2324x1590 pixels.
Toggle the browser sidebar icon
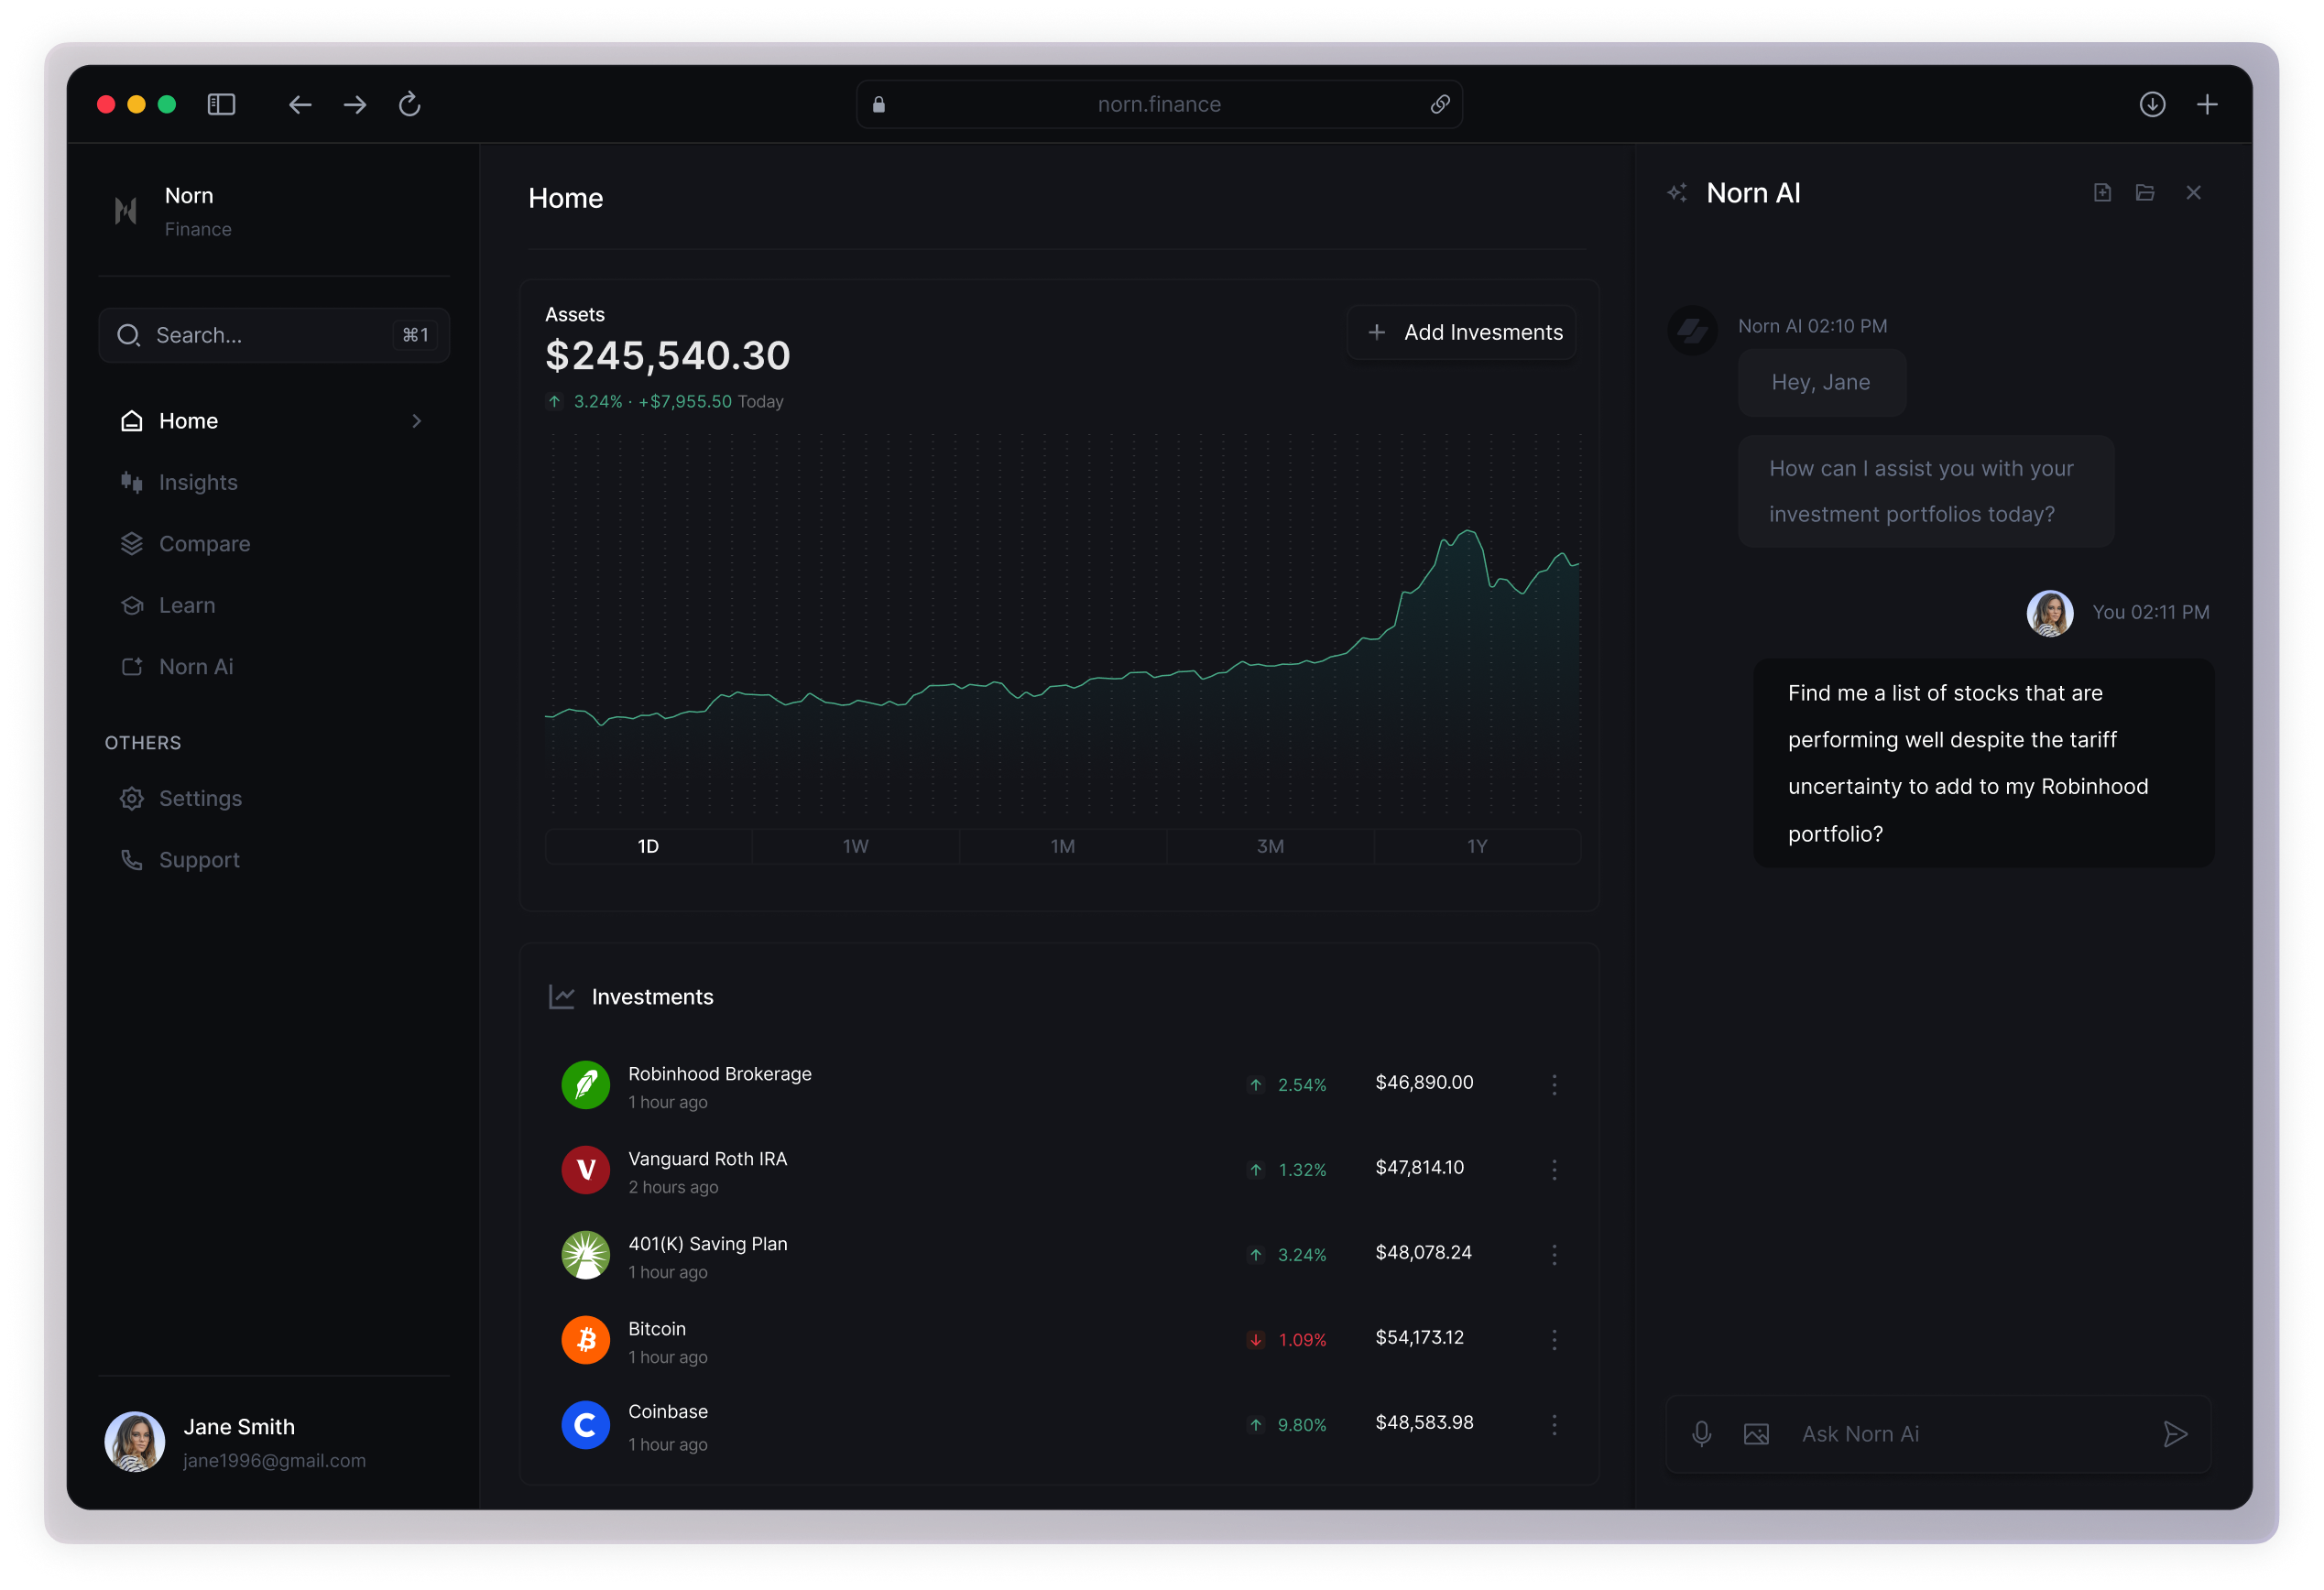point(221,104)
